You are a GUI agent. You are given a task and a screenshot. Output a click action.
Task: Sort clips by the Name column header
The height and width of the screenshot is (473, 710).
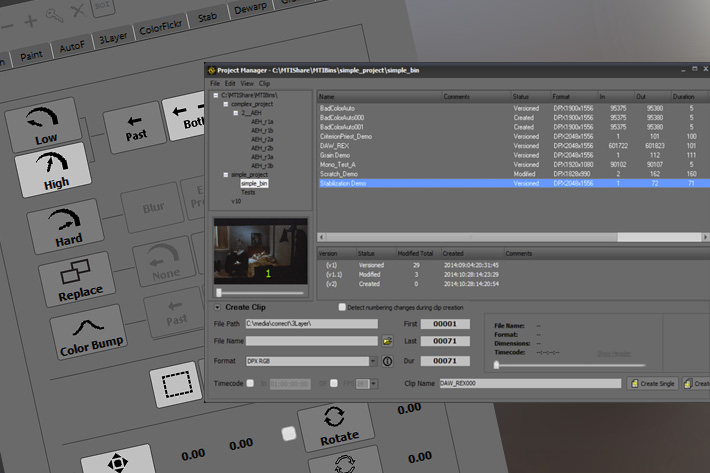pyautogui.click(x=379, y=96)
